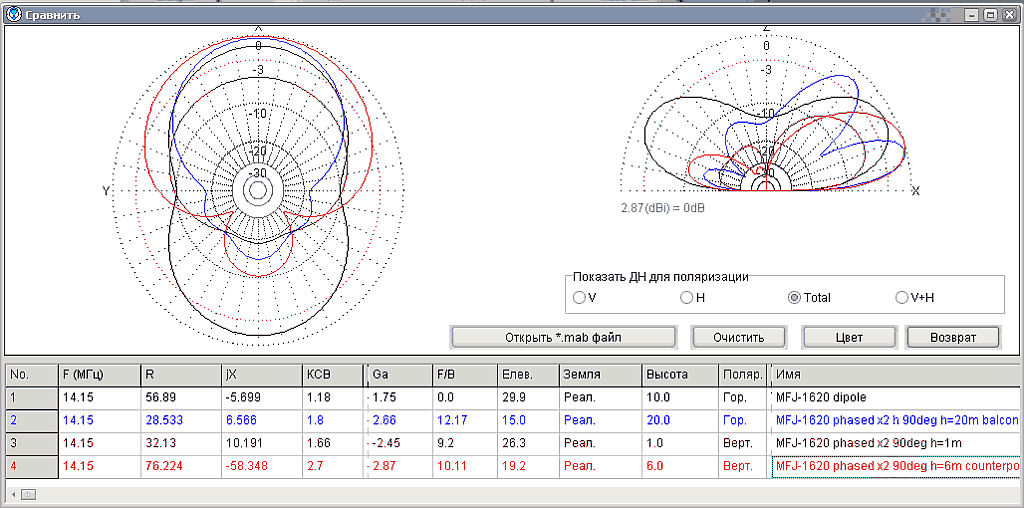The width and height of the screenshot is (1024, 508).
Task: Open the Цвет color chooser button
Action: (x=849, y=337)
